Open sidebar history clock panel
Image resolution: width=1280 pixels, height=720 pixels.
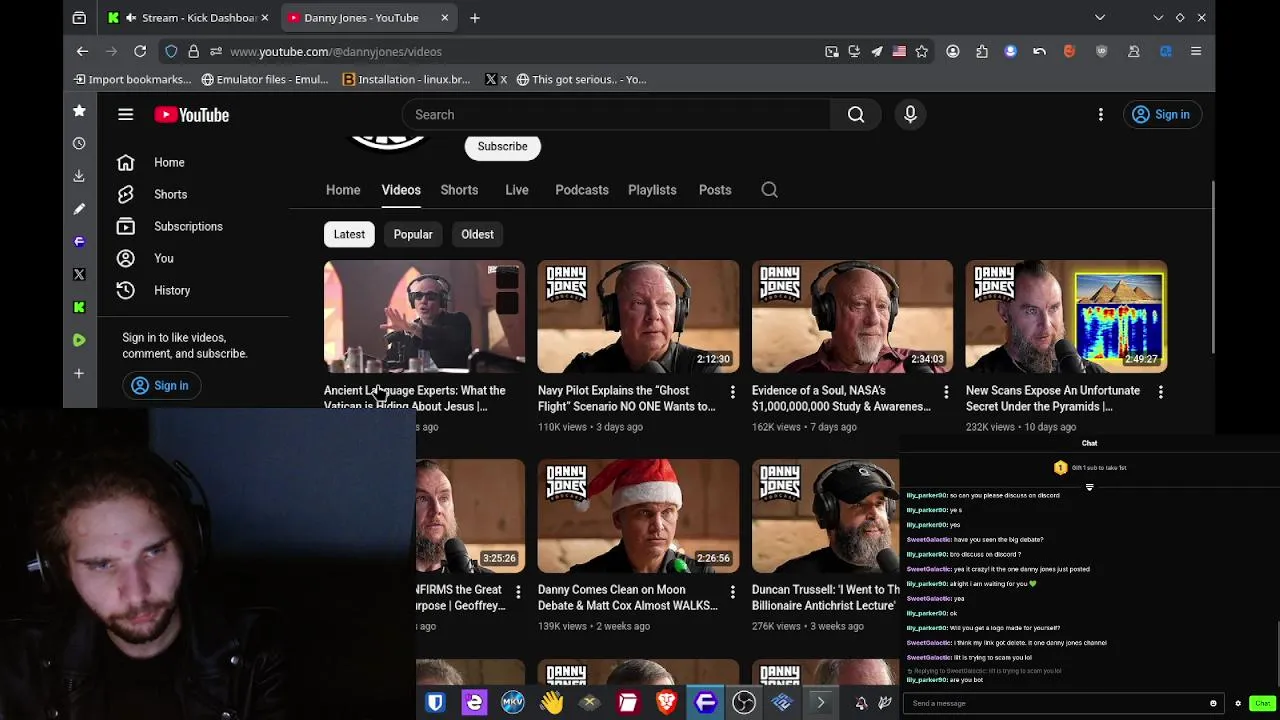(x=79, y=143)
